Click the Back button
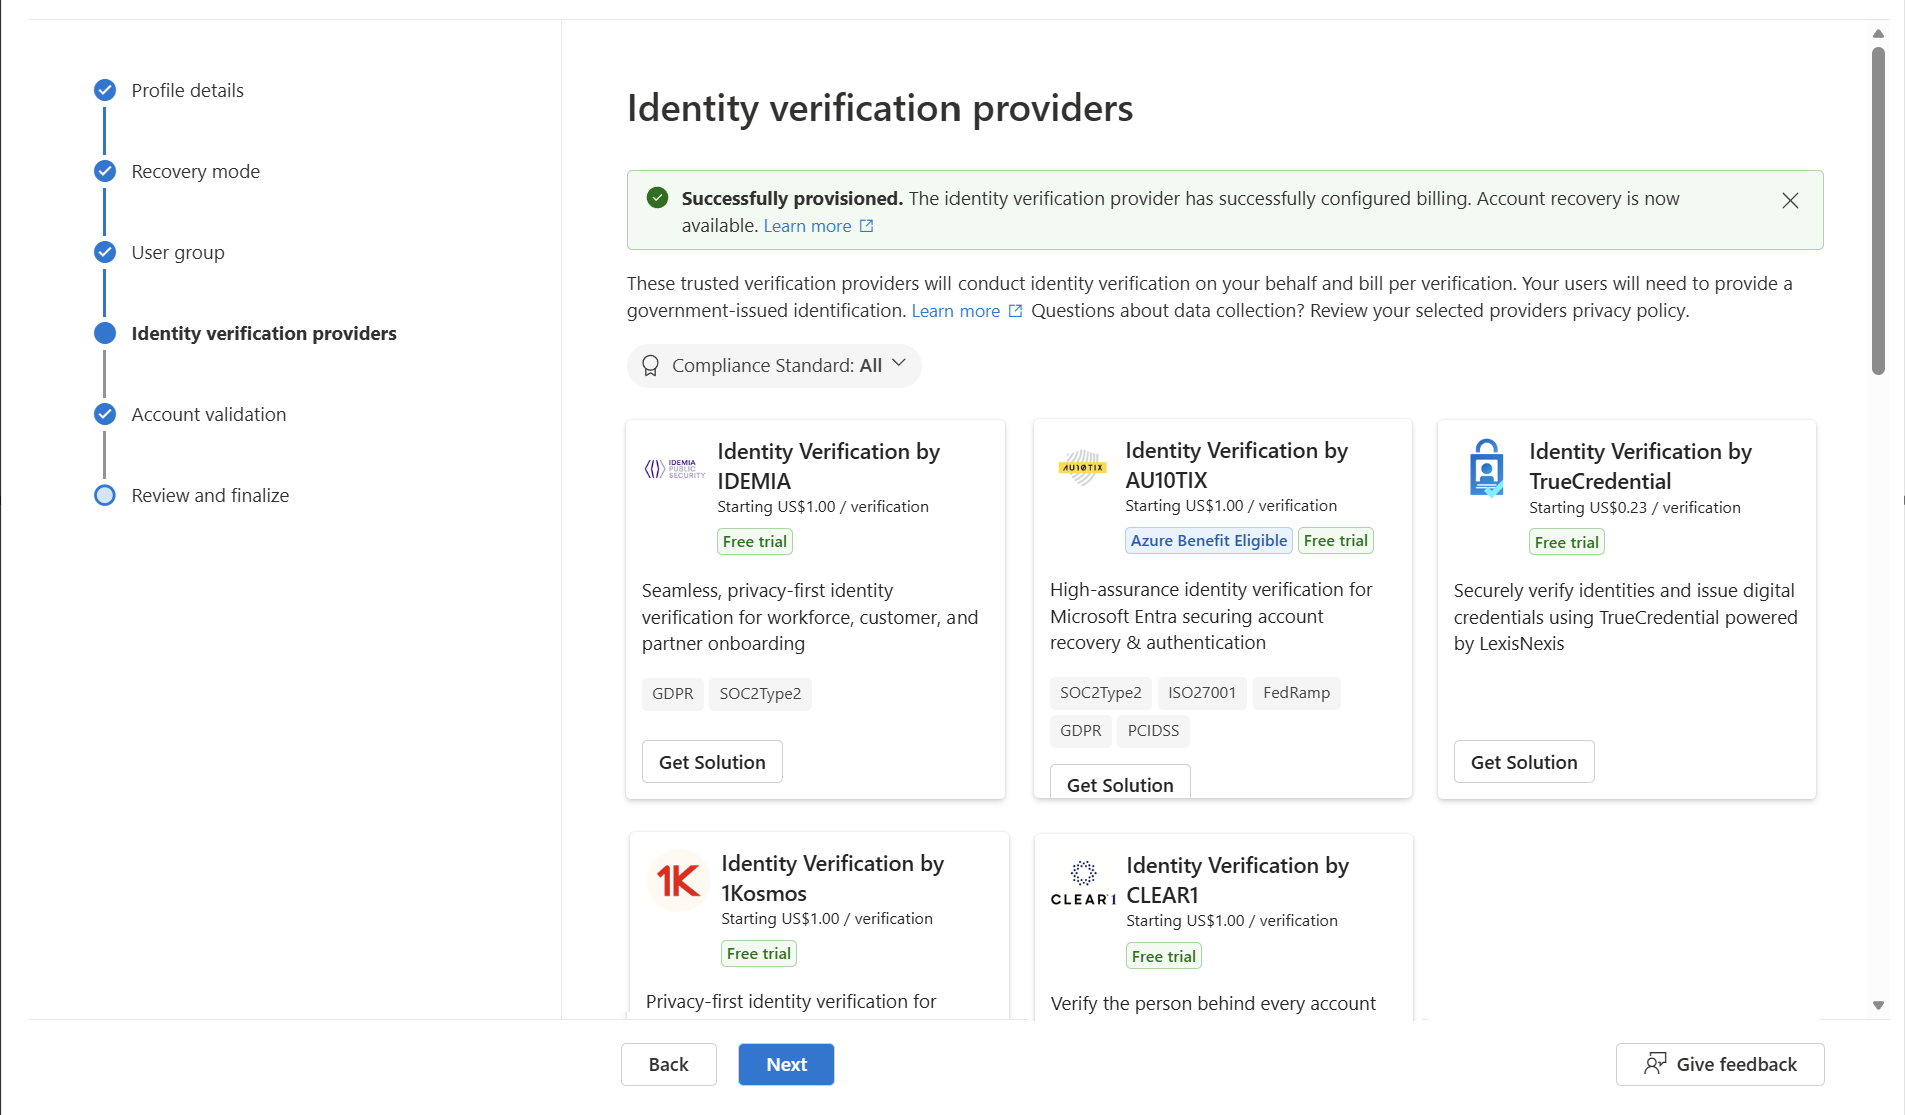The width and height of the screenshot is (1905, 1115). tap(669, 1065)
